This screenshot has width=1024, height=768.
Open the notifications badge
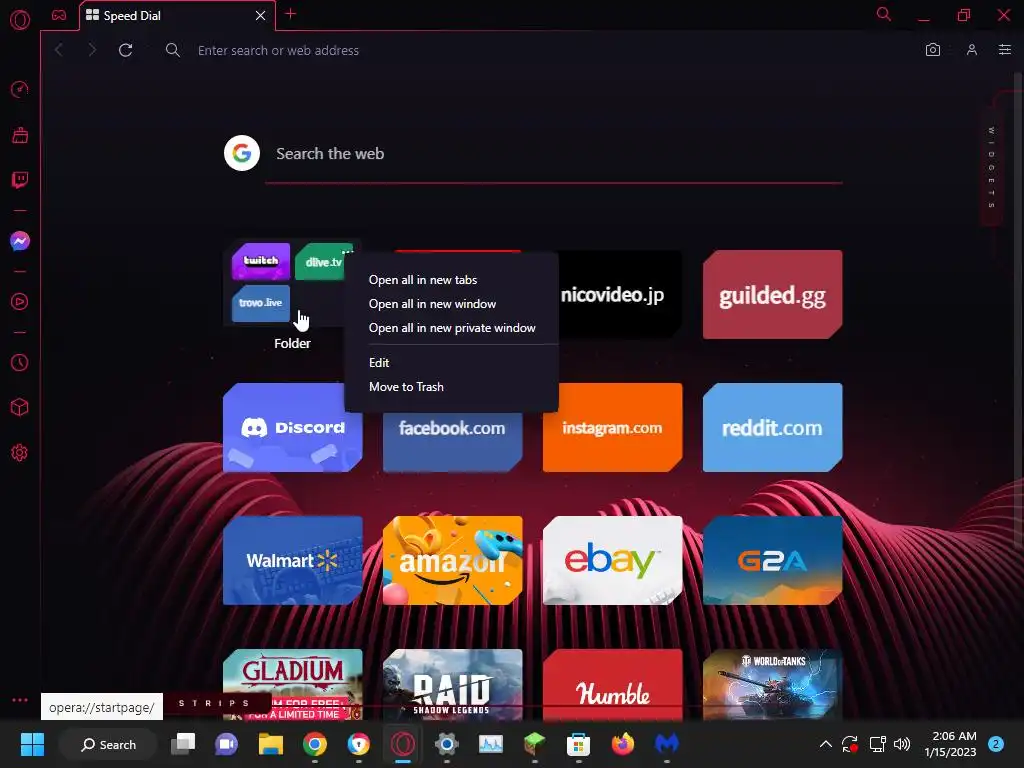click(996, 744)
